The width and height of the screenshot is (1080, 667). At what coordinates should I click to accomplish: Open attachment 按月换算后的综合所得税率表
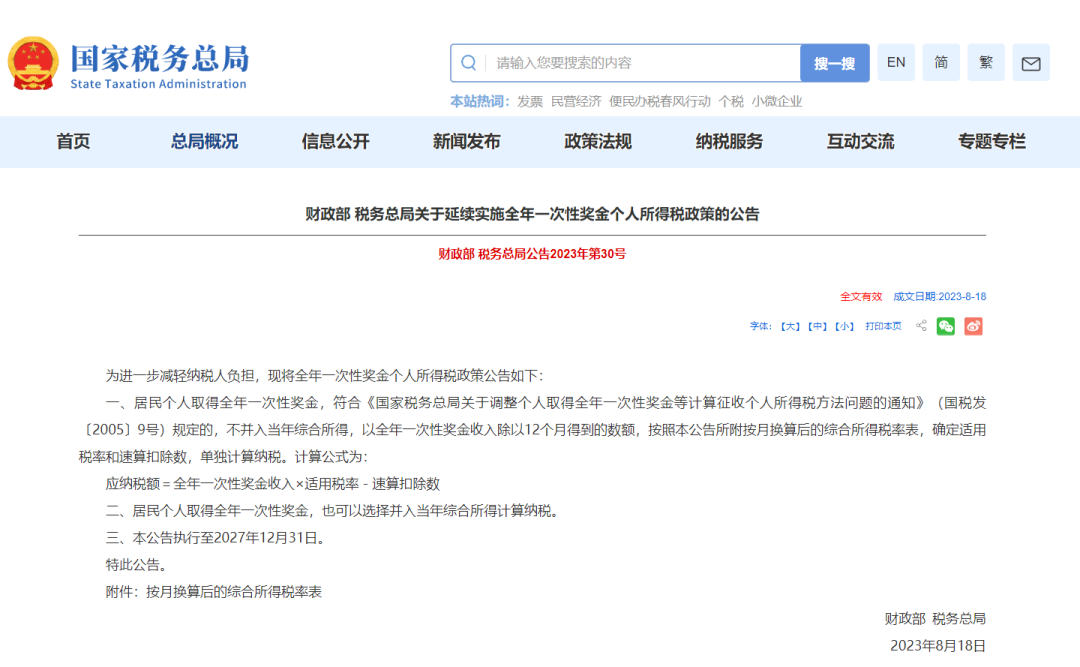[234, 592]
